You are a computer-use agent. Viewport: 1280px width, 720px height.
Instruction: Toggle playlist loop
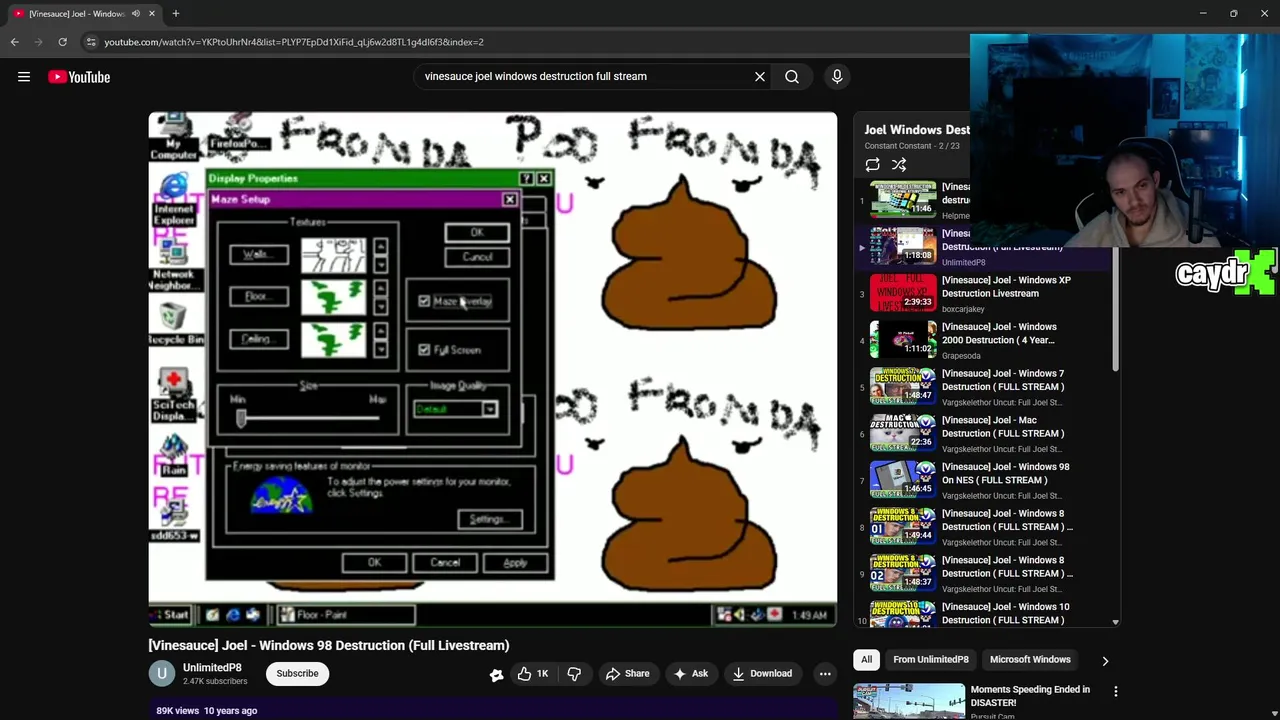[873, 165]
